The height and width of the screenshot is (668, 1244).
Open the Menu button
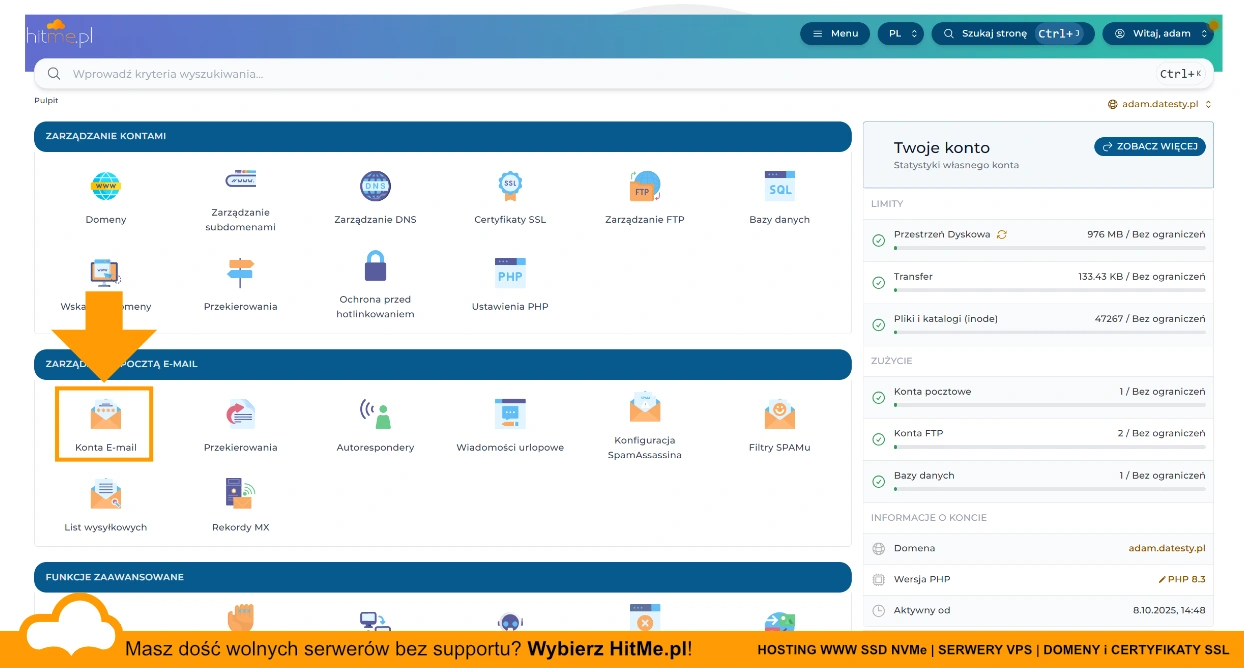coord(834,34)
